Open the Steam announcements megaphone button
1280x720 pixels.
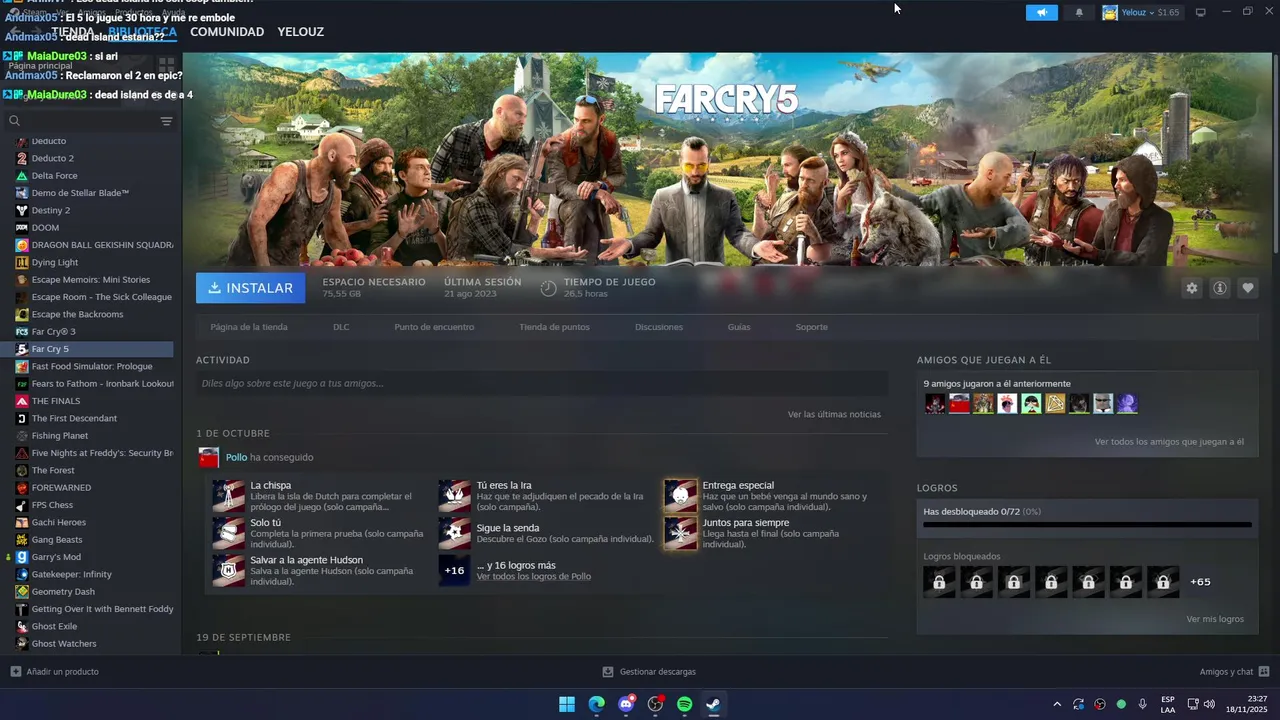tap(1041, 13)
